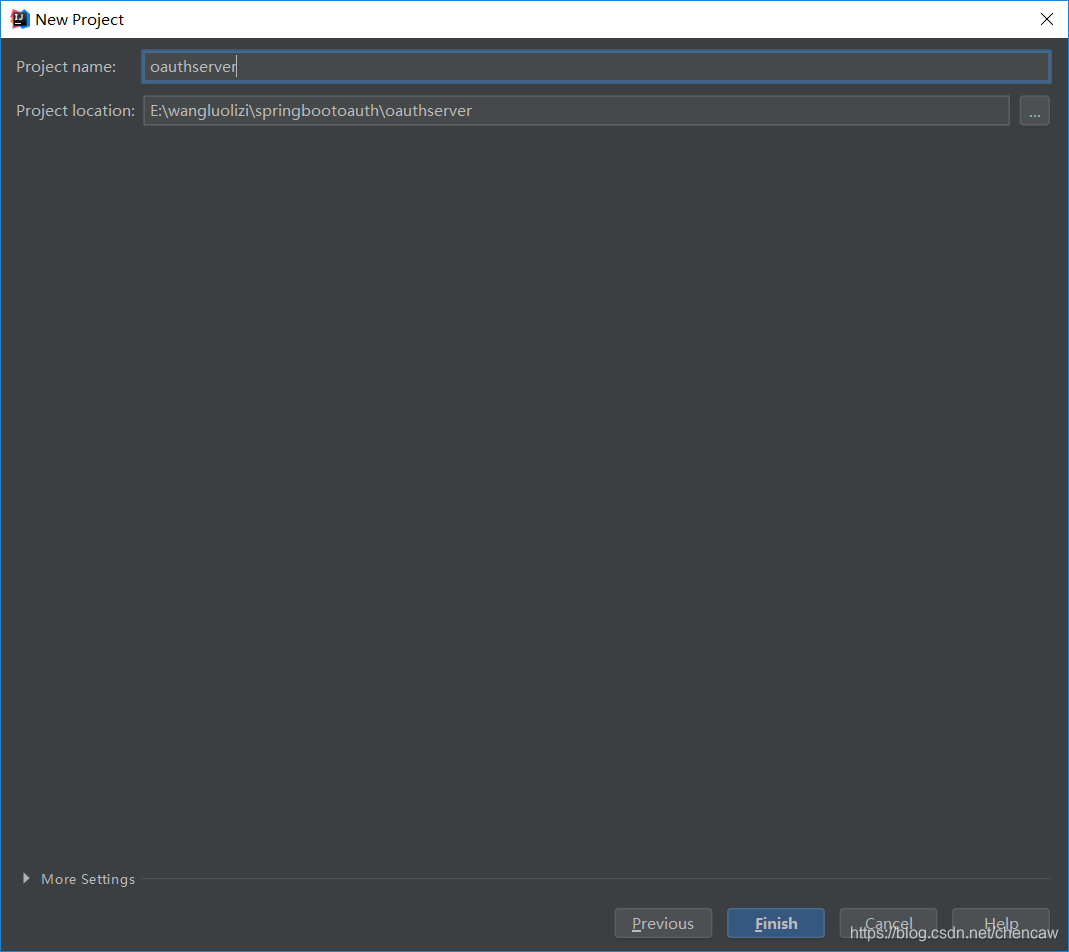Image resolution: width=1069 pixels, height=952 pixels.
Task: Click the IntelliJ IDEA icon in title bar
Action: [20, 19]
